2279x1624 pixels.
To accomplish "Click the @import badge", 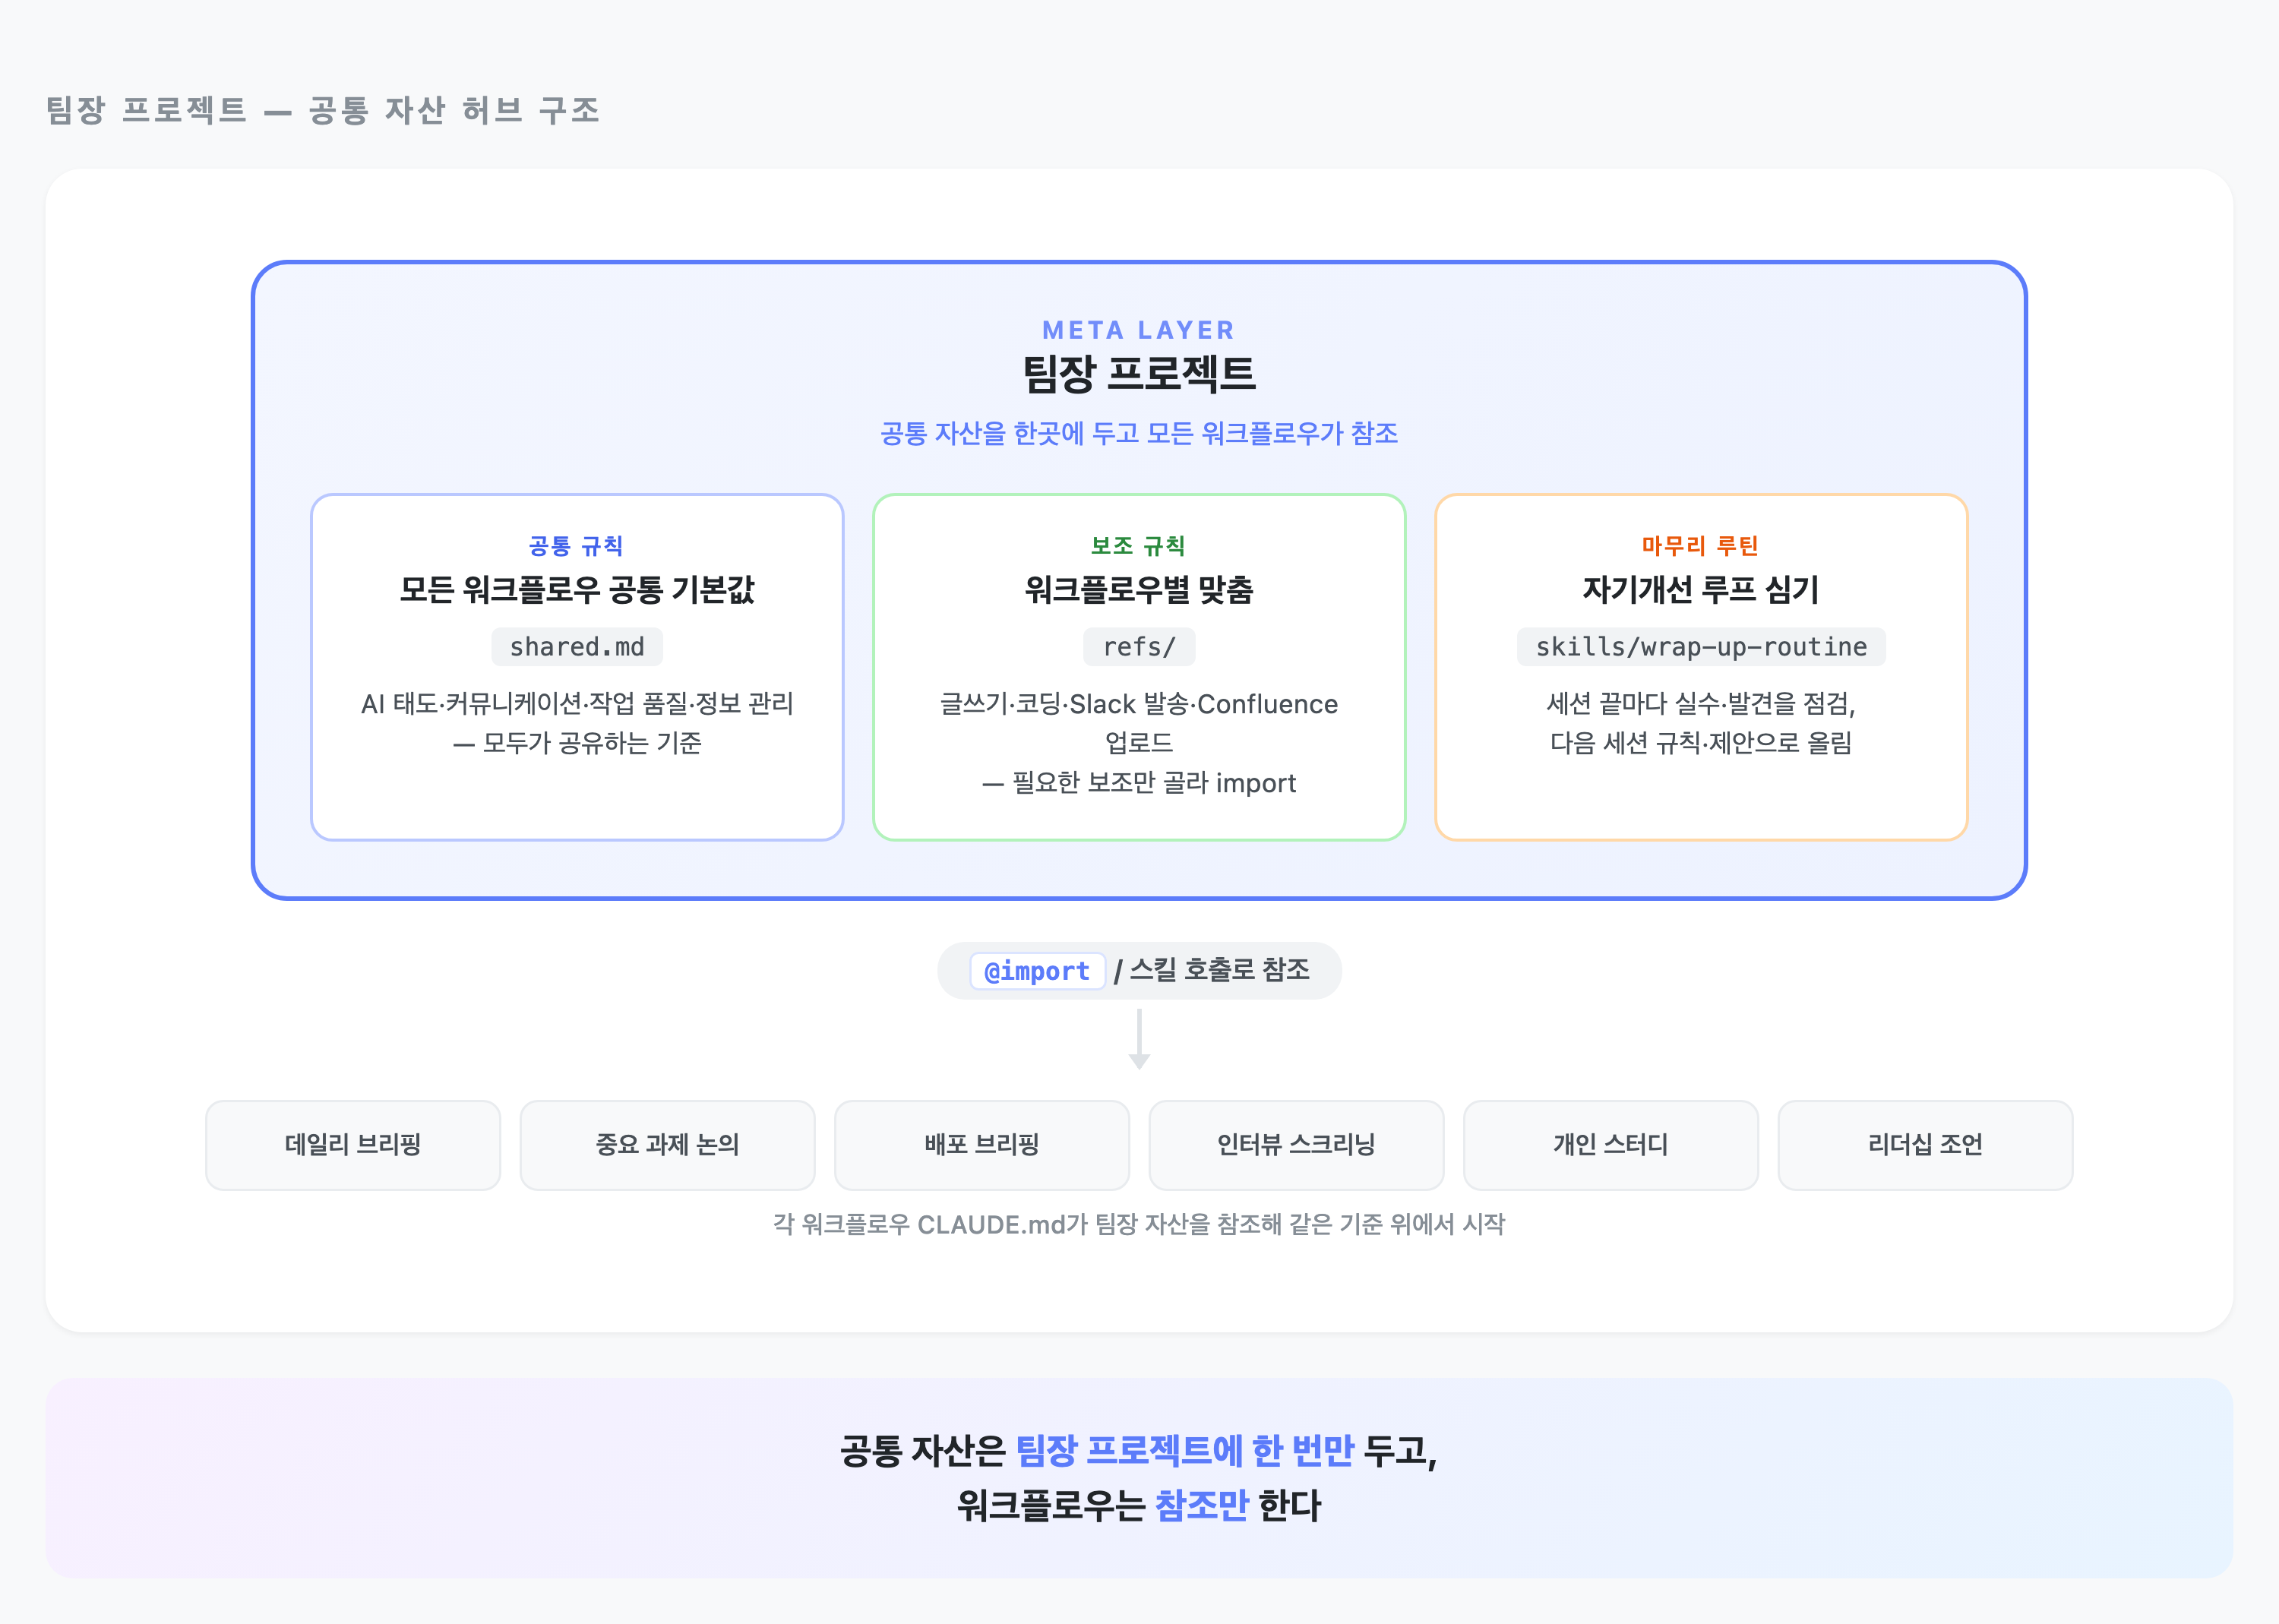I will click(x=1036, y=970).
